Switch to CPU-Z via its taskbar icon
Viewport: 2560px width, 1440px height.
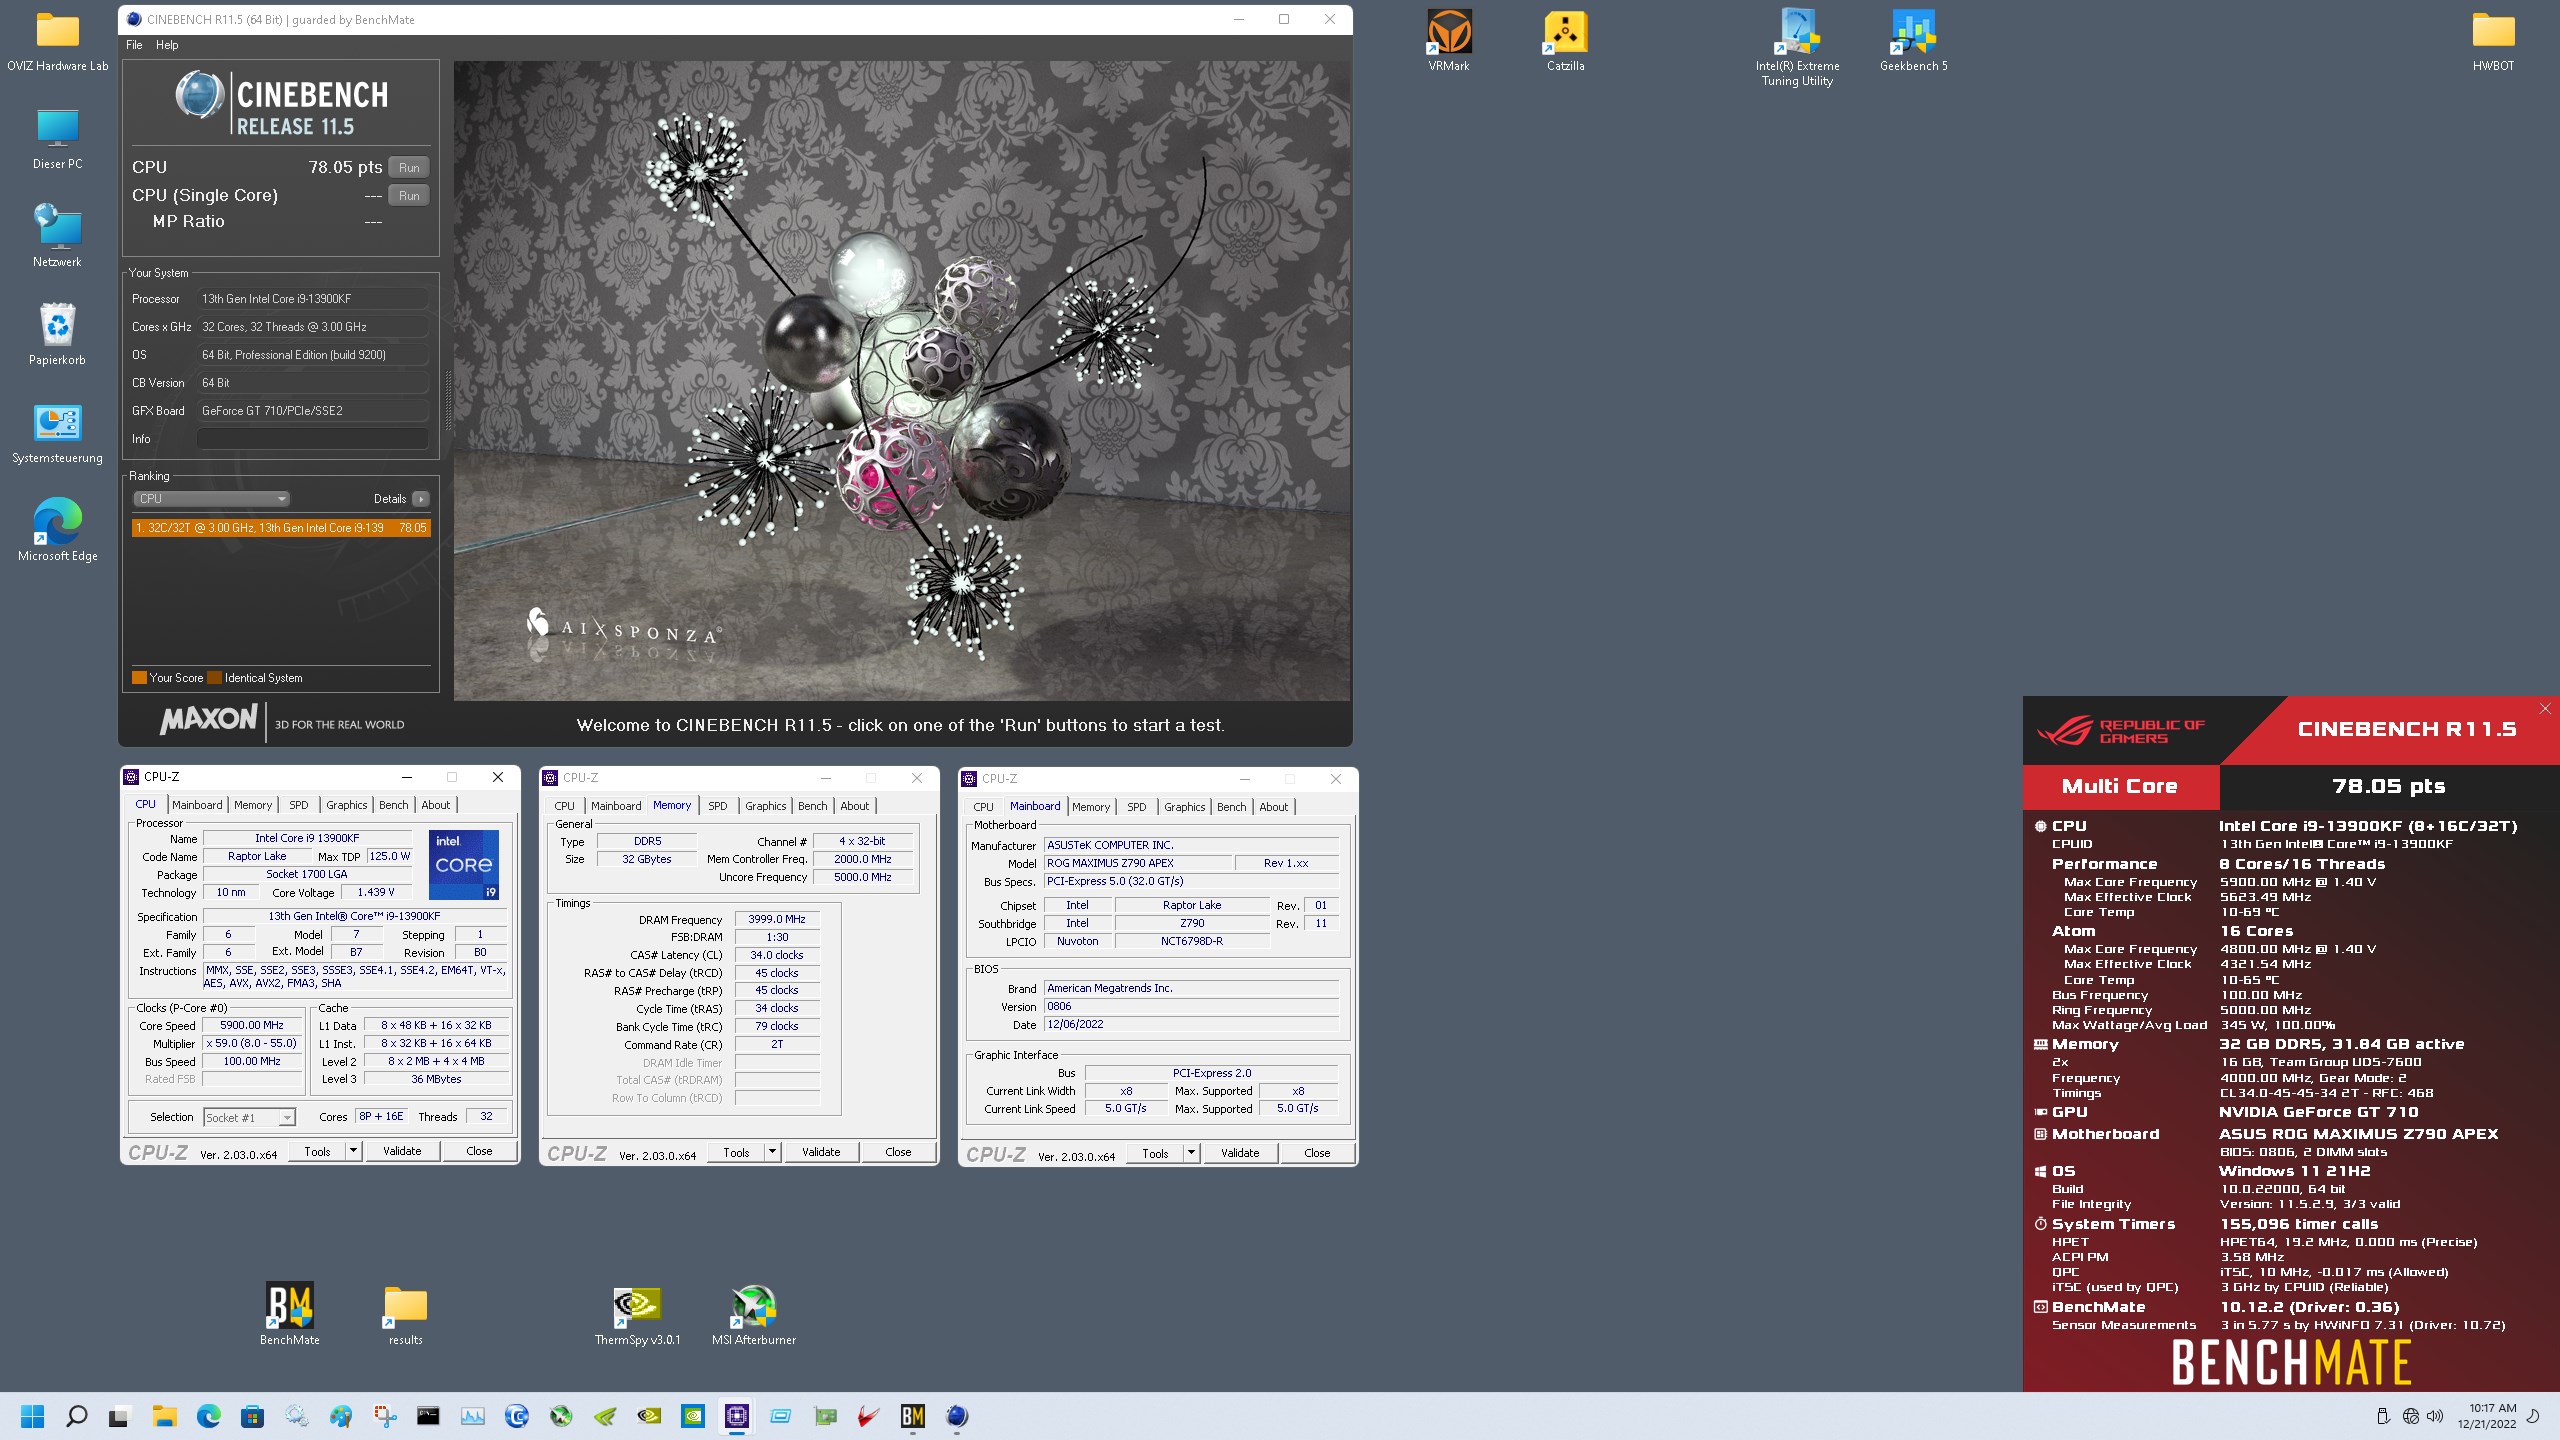(x=737, y=1416)
